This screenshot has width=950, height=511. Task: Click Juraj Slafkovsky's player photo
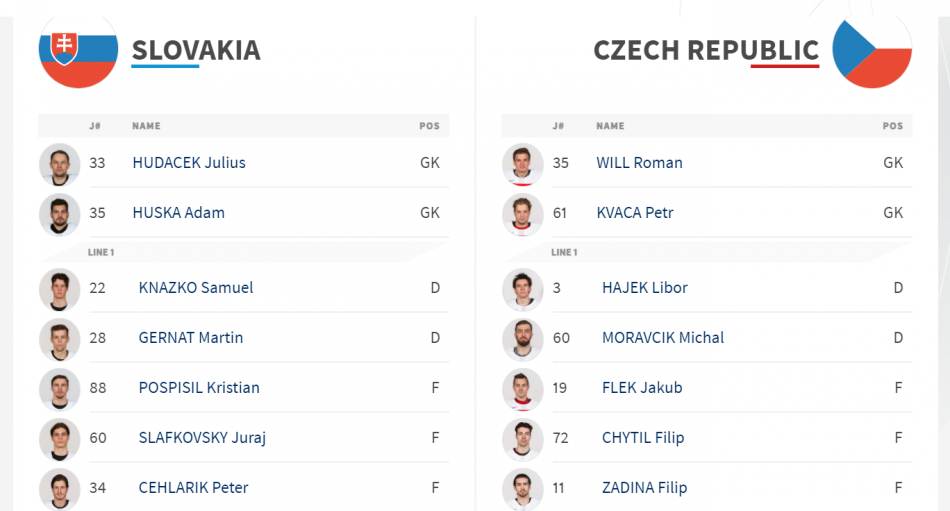point(59,439)
